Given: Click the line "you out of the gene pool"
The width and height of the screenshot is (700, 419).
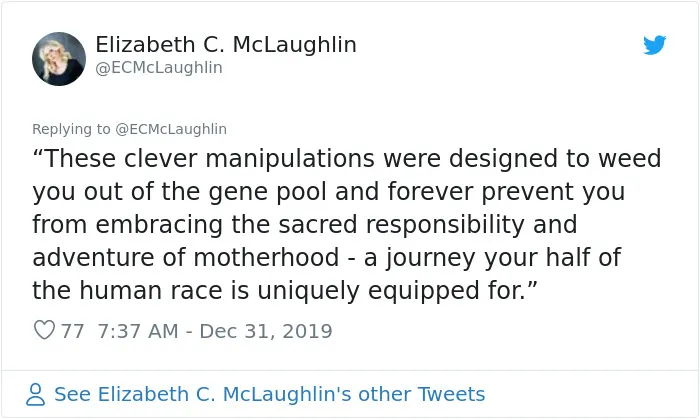Looking at the screenshot, I should click(x=329, y=192).
